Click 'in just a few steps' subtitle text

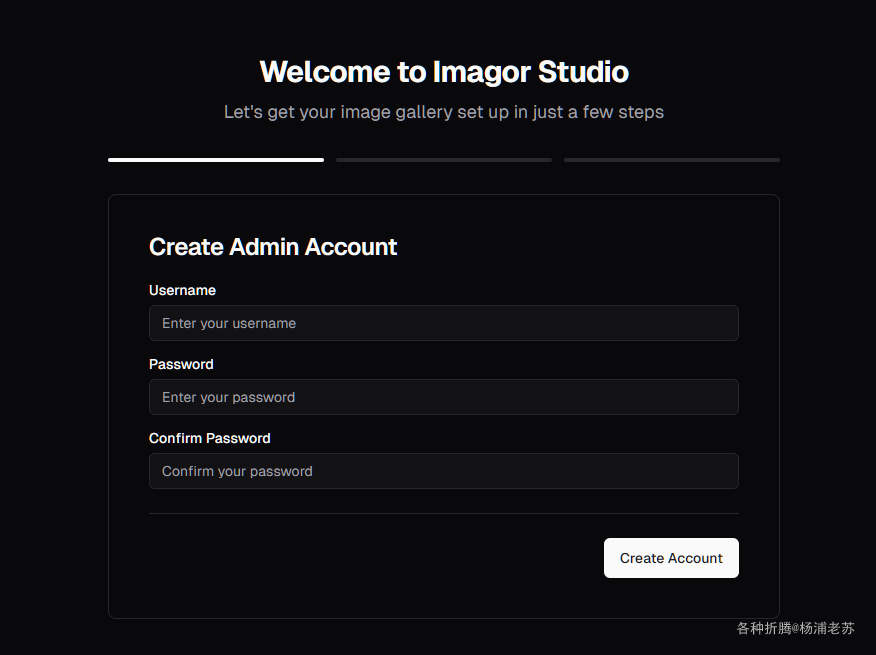click(589, 112)
